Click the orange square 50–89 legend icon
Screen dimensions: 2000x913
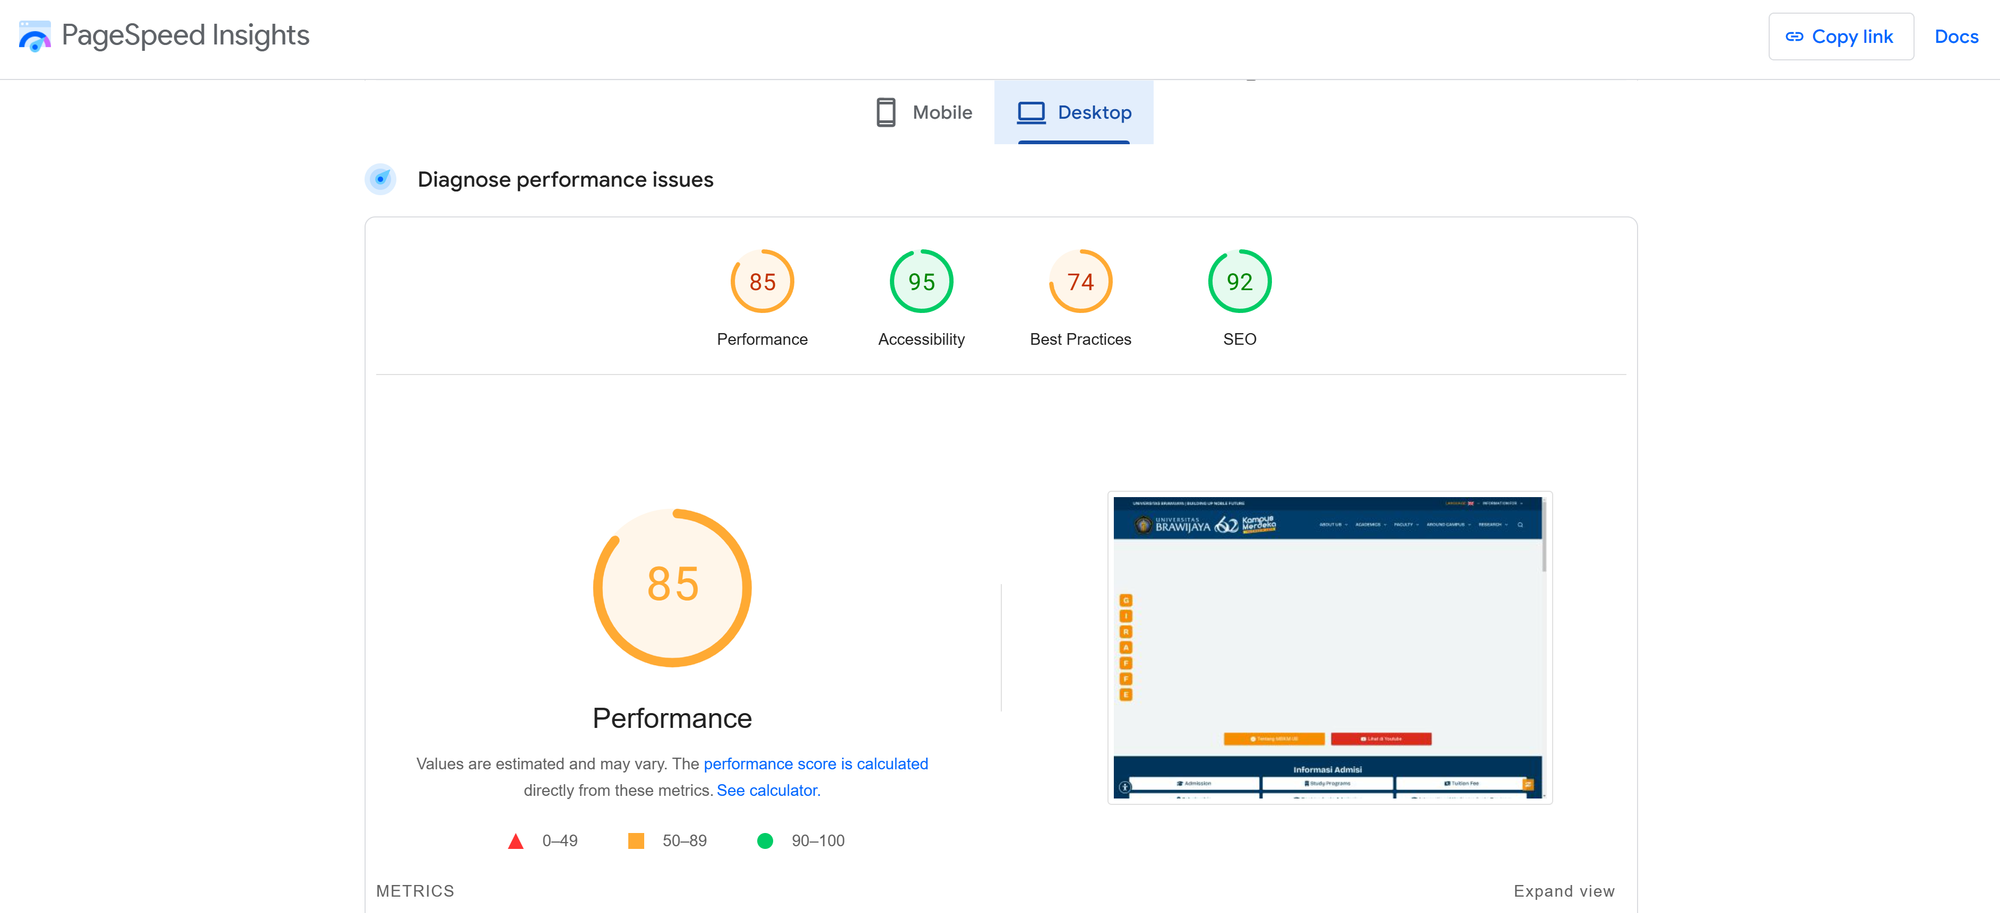click(x=636, y=841)
